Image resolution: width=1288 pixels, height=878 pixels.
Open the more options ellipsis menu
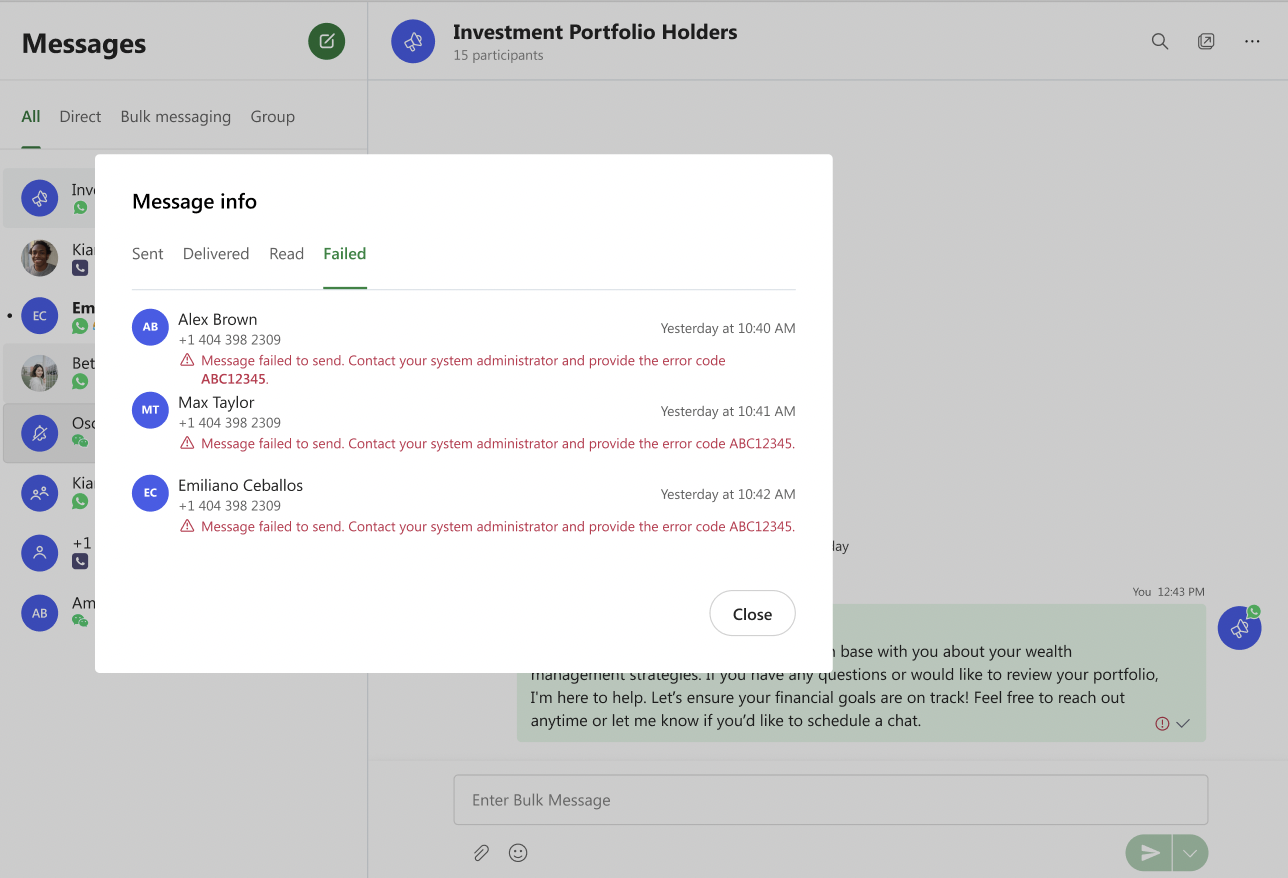[1252, 41]
